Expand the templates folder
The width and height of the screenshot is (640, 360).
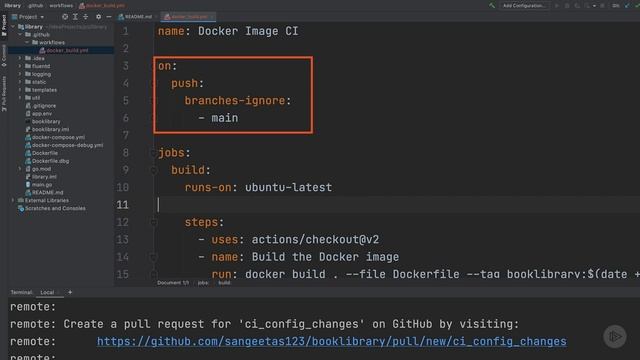pyautogui.click(x=20, y=90)
